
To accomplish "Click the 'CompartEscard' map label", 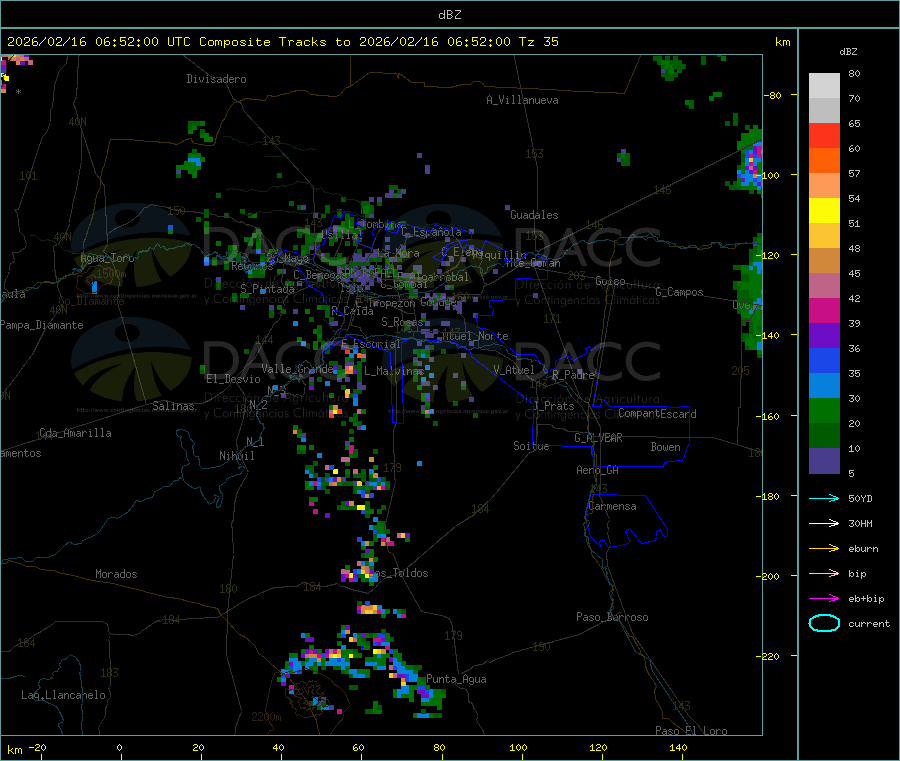I will (x=657, y=413).
